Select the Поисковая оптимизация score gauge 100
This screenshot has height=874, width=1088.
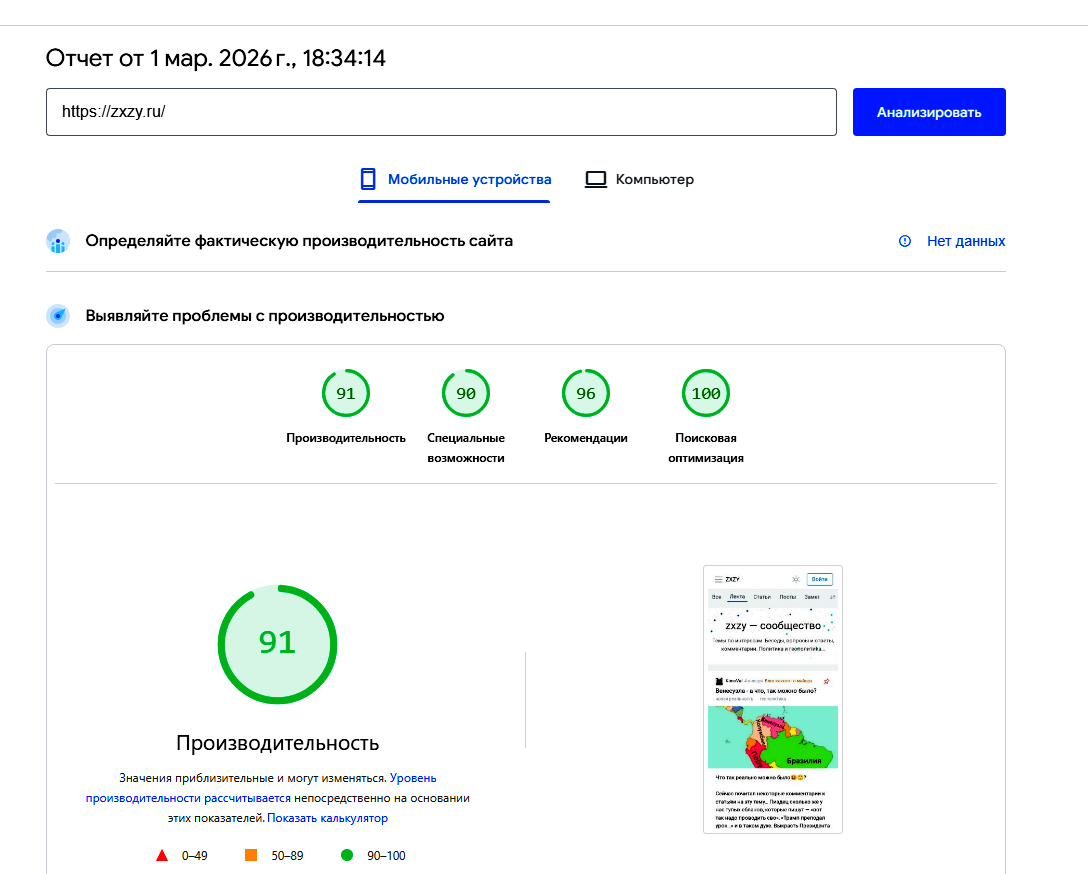(706, 394)
